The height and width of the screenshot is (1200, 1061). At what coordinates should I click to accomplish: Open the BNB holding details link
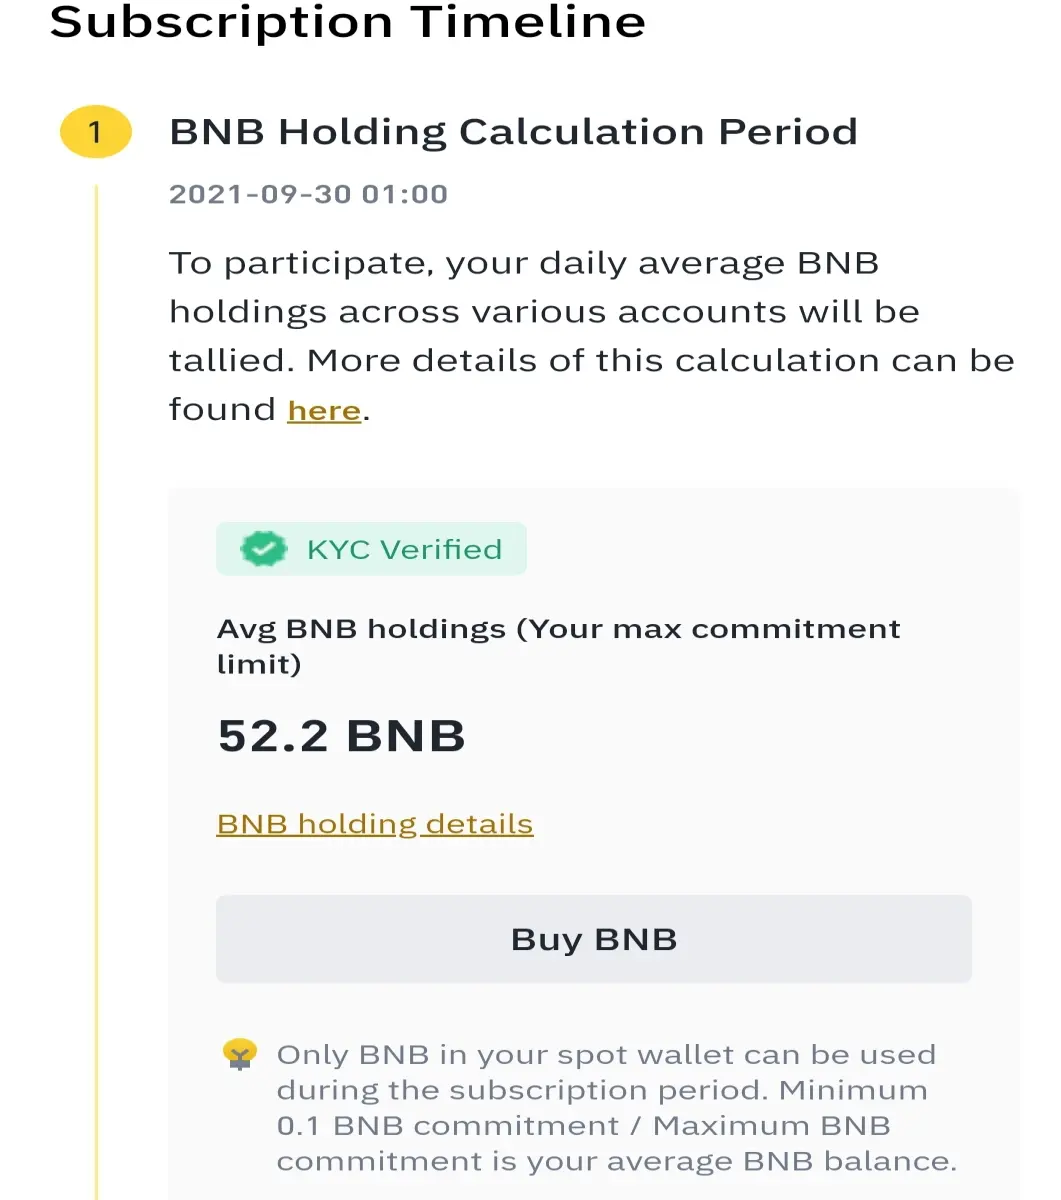pyautogui.click(x=375, y=824)
